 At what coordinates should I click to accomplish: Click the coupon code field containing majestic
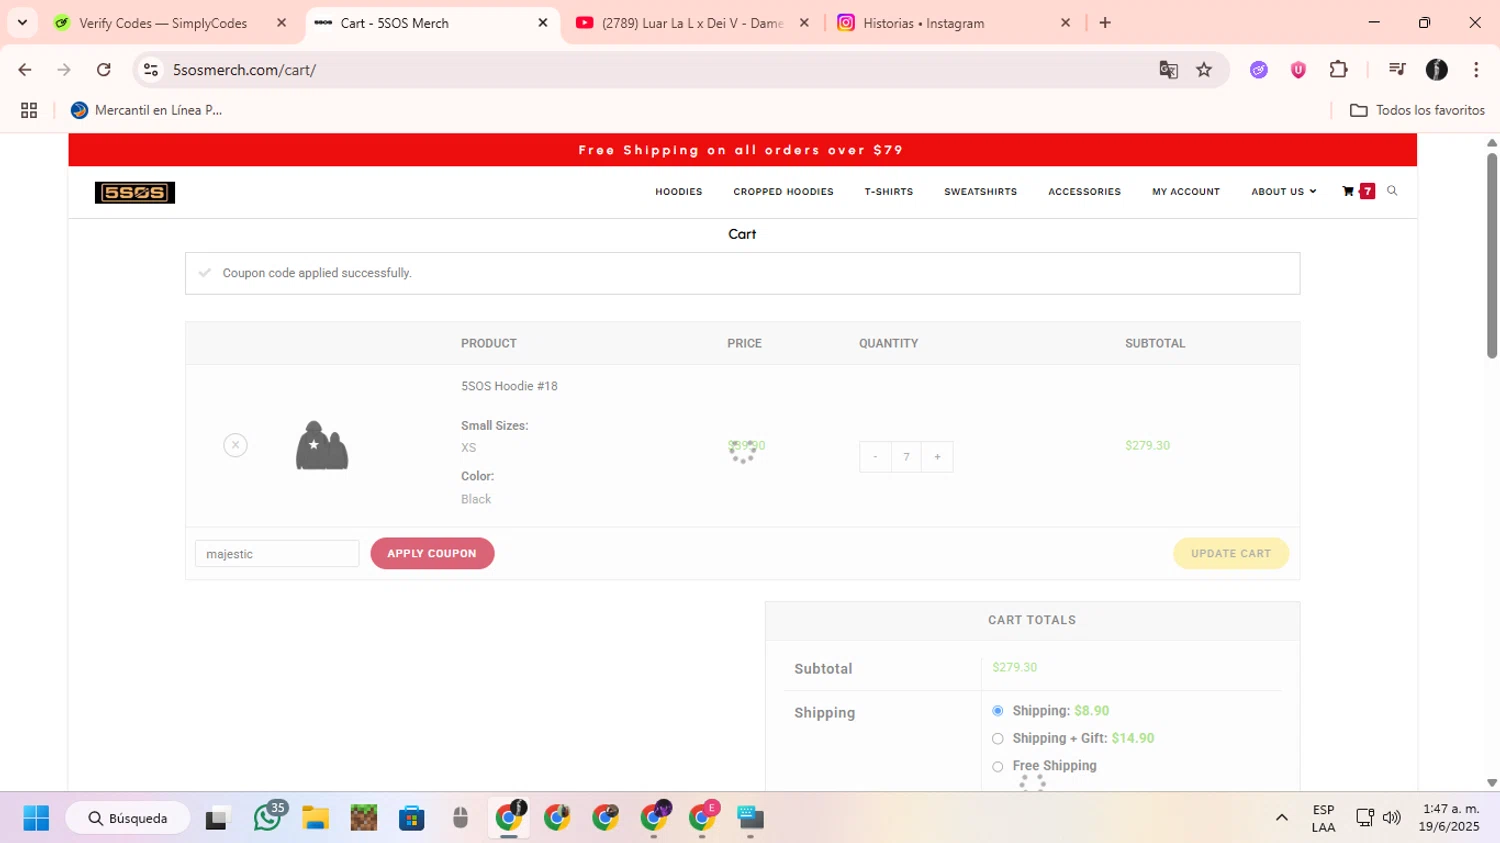click(x=277, y=554)
